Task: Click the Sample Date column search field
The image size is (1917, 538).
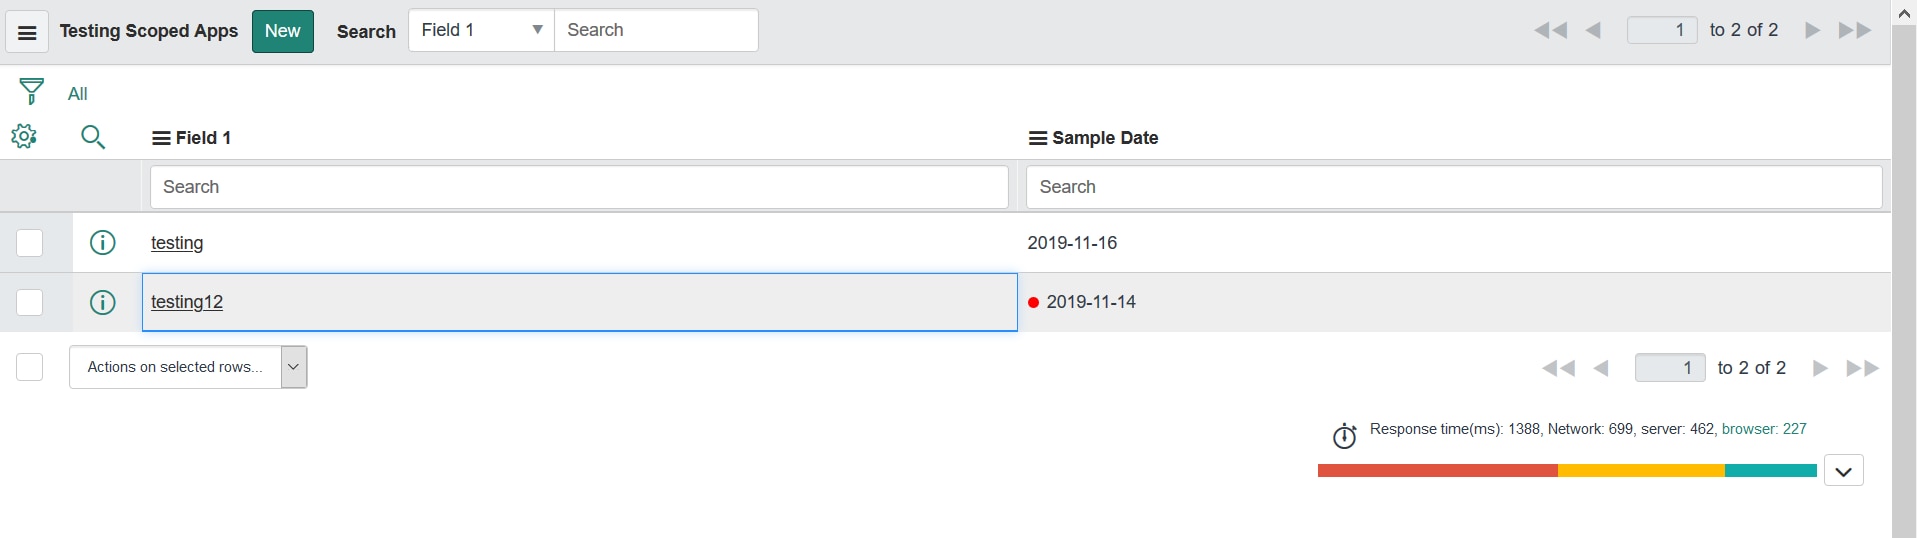Action: 1454,187
